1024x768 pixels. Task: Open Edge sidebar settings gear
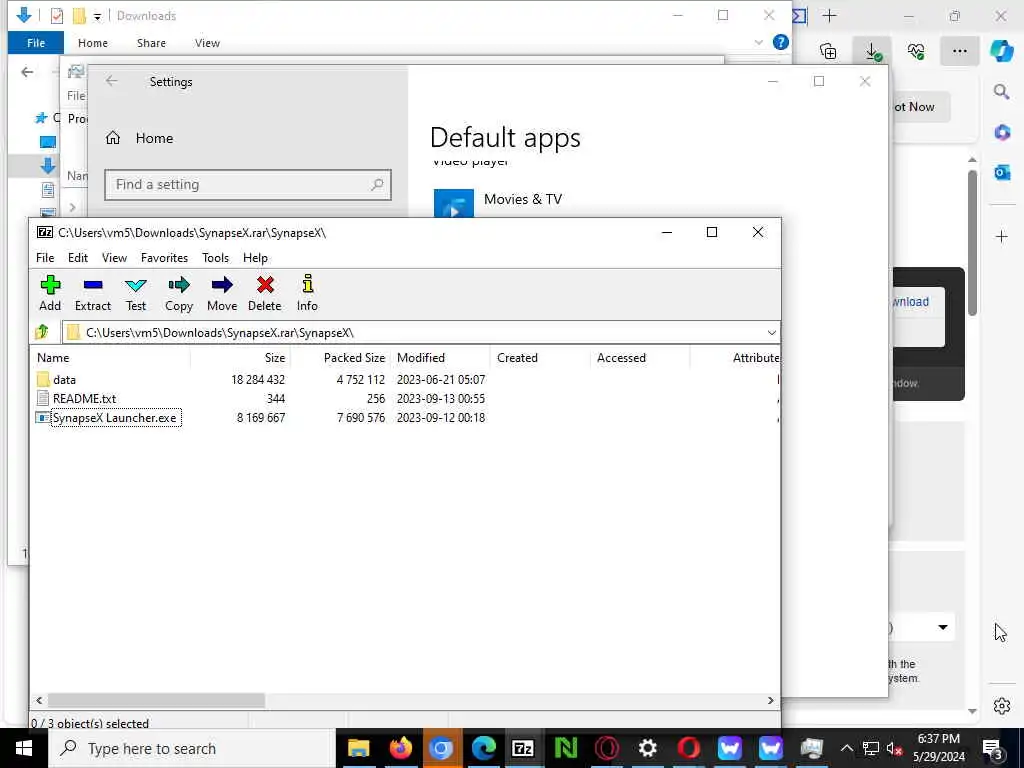pos(1002,706)
